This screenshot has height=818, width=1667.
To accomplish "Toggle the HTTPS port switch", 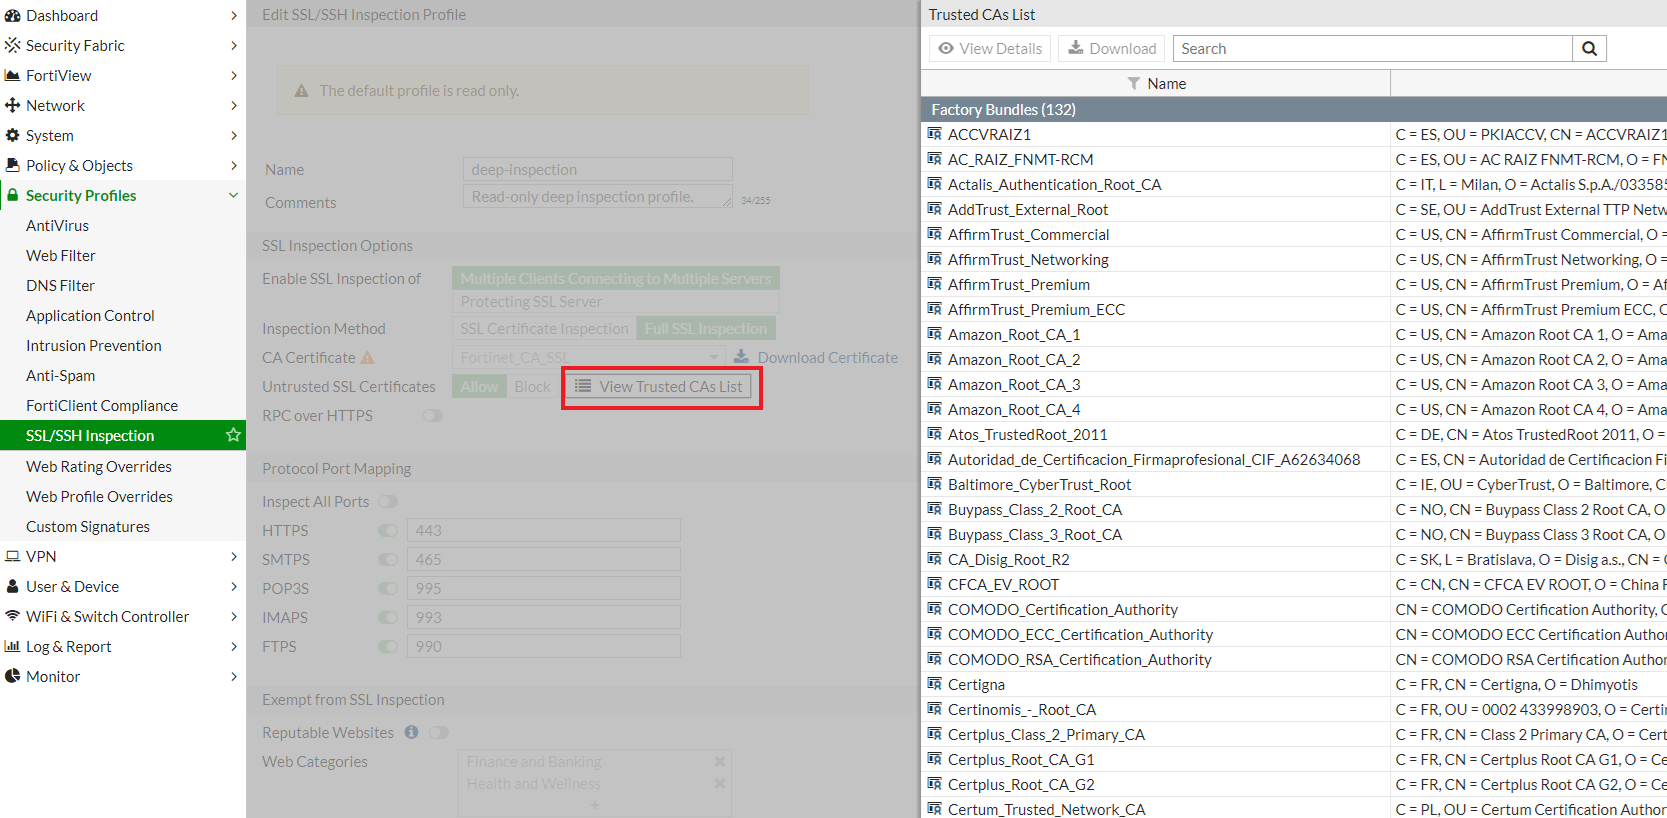I will coord(388,531).
